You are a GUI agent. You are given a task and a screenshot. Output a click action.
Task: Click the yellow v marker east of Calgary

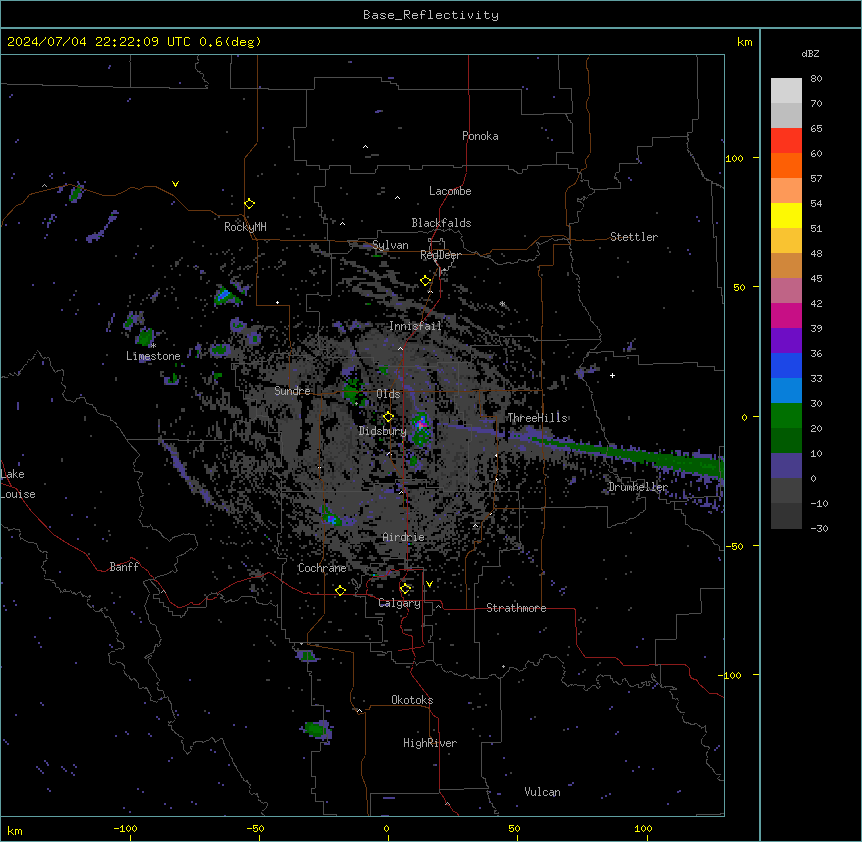[x=429, y=584]
